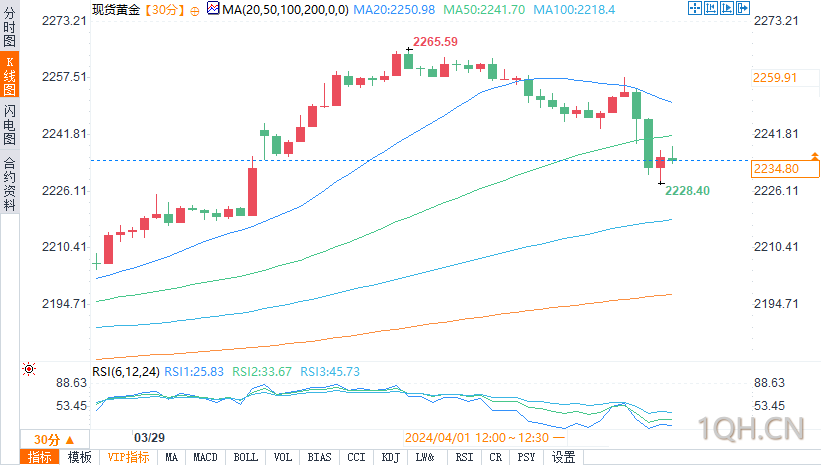
Task: Click the jump-to-chart-start axis icon
Action: pyautogui.click(x=711, y=8)
